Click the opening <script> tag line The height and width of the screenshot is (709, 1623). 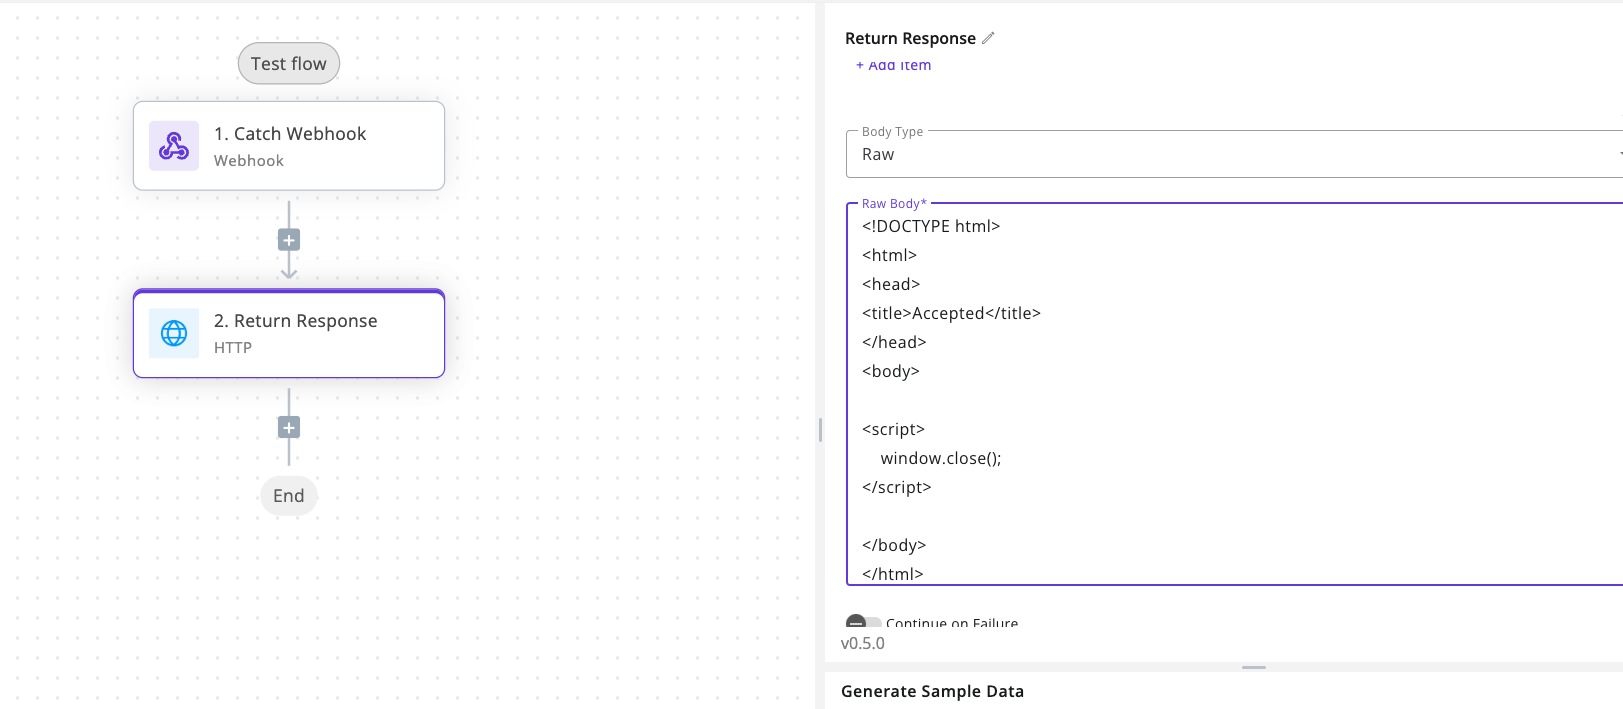pos(893,429)
